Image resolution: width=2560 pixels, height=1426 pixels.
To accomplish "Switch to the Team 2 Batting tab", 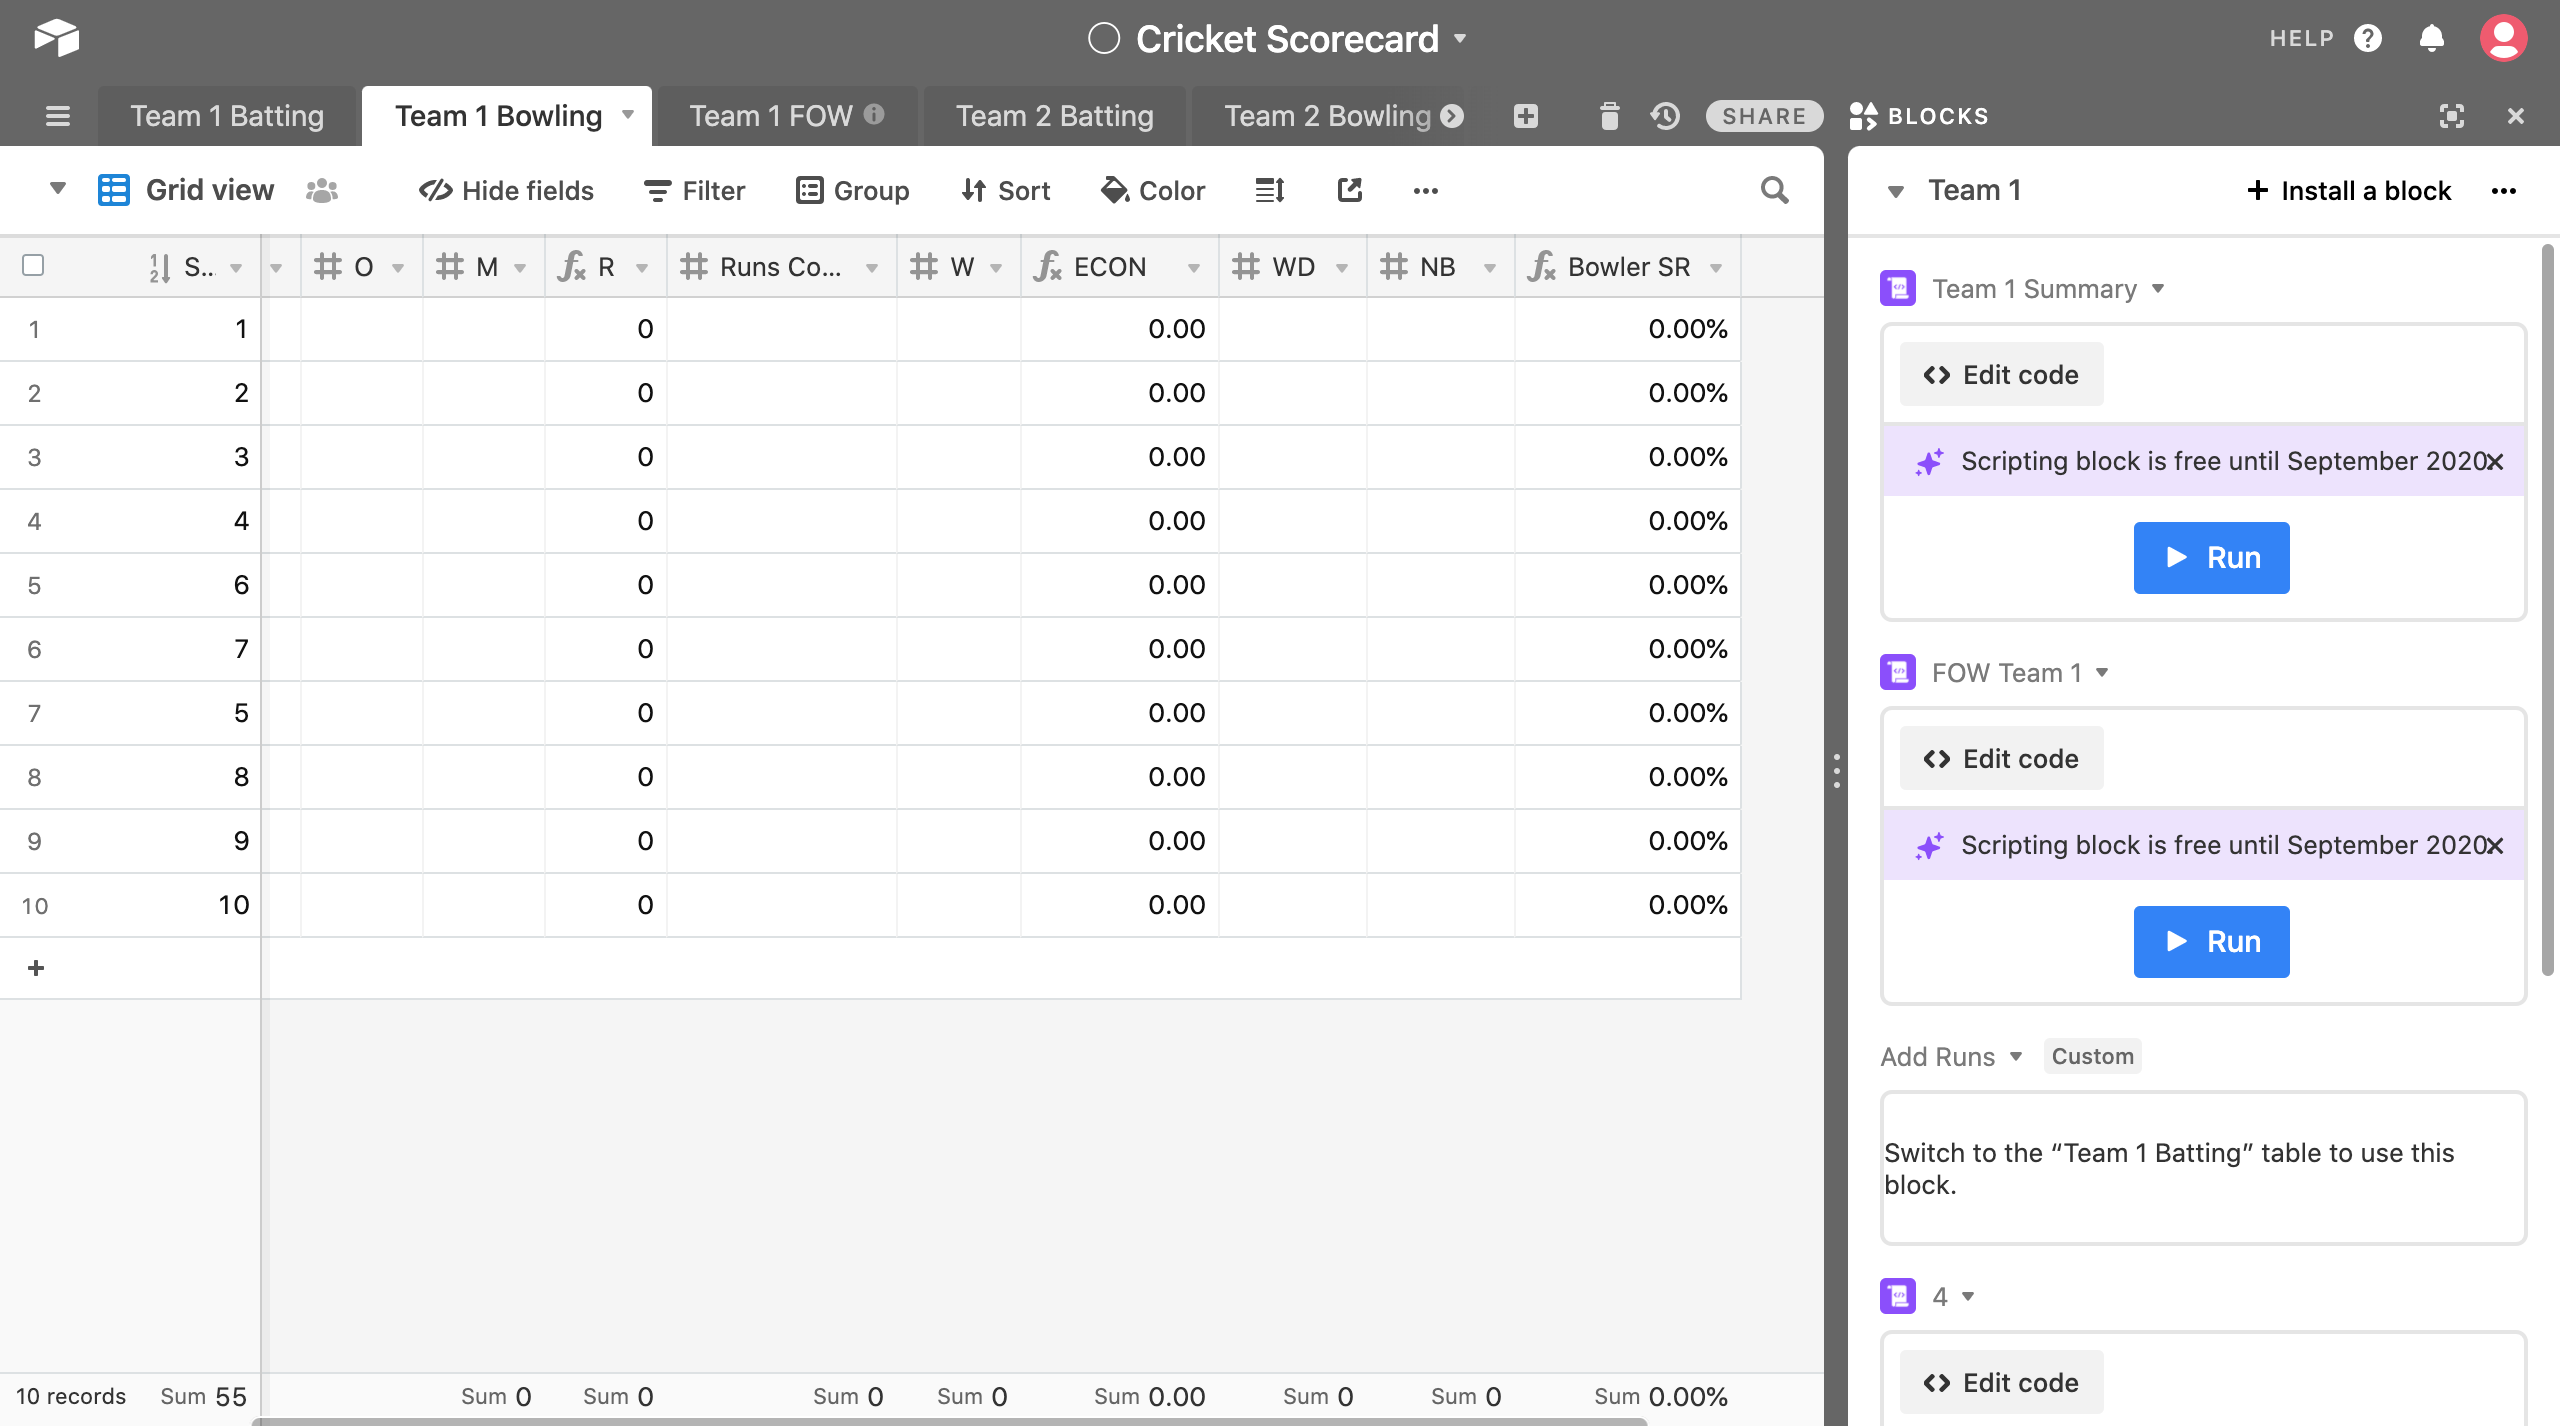I will [x=1054, y=116].
